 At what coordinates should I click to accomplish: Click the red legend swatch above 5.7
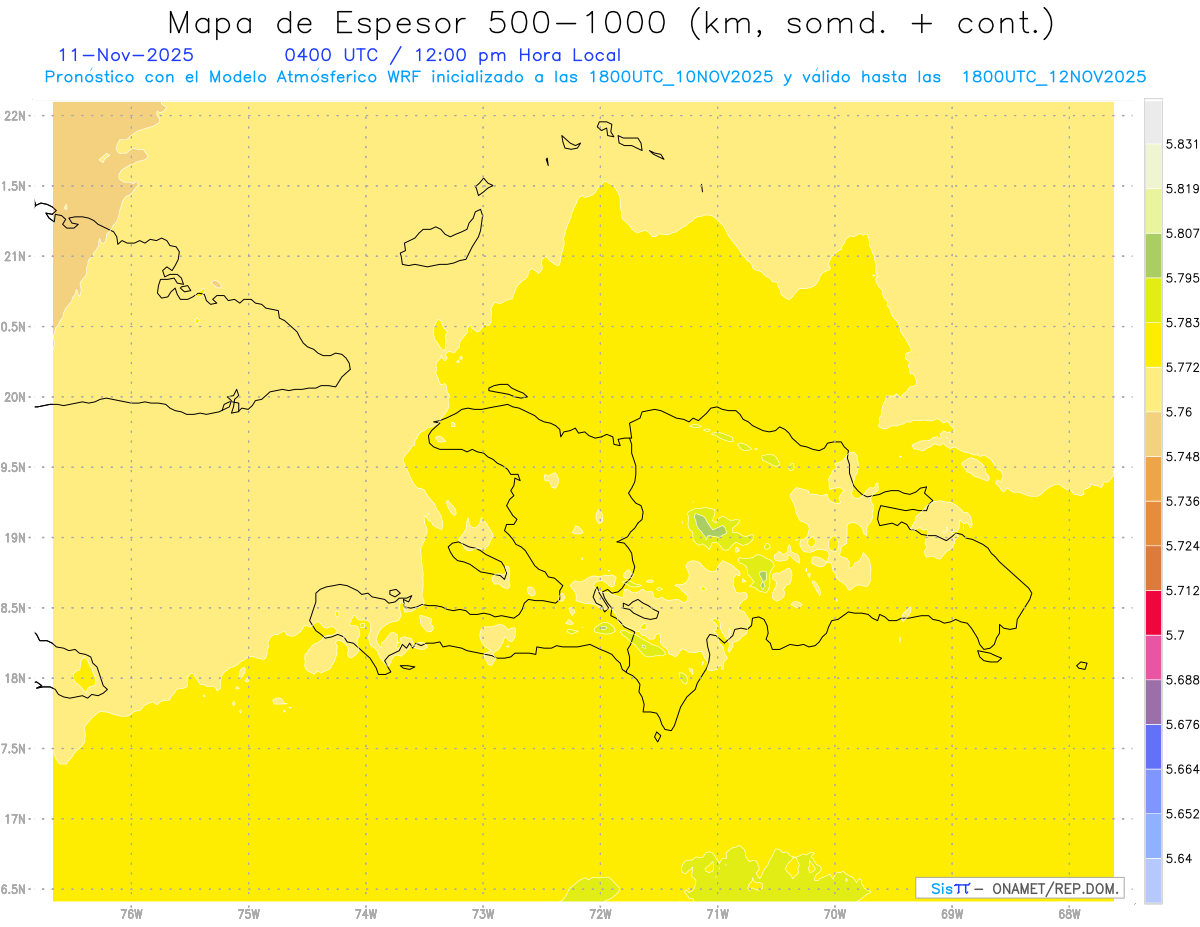tap(1153, 612)
